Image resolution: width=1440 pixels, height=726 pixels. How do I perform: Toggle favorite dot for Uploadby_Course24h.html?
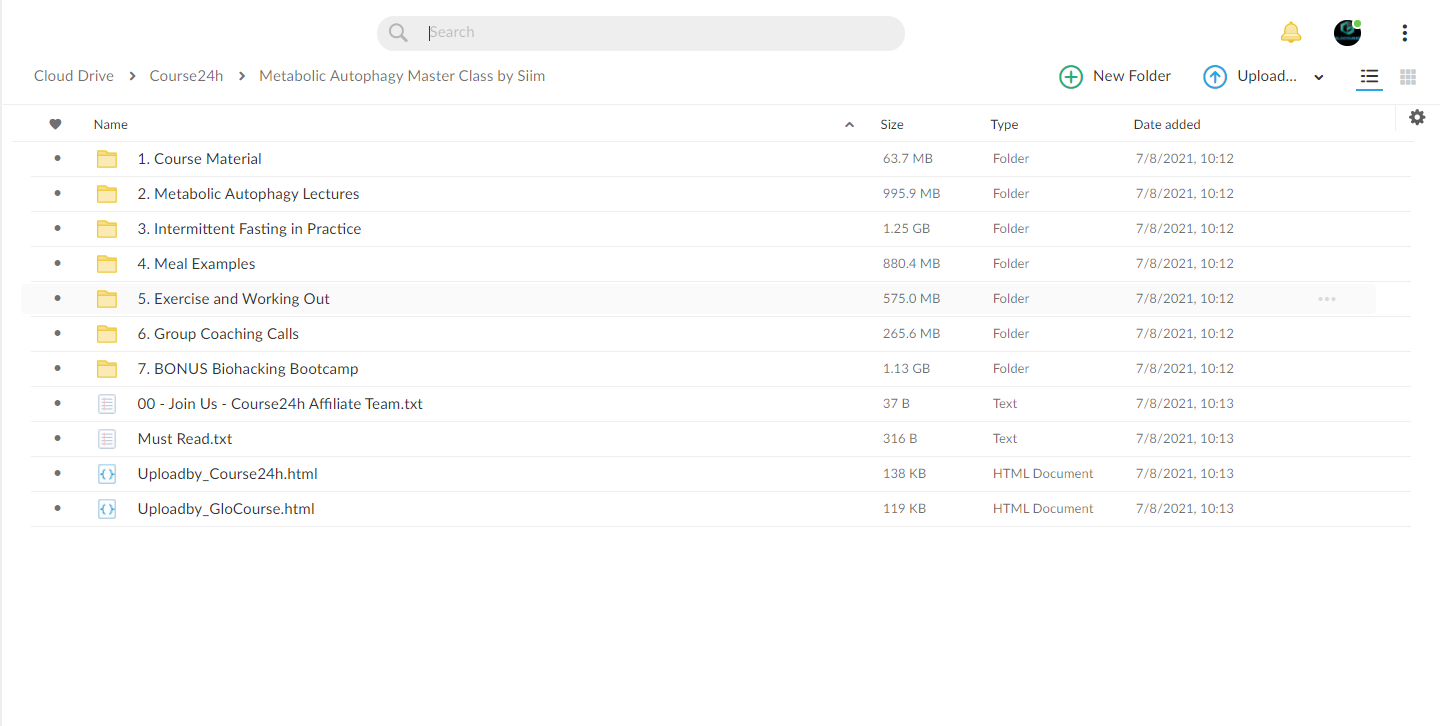[x=57, y=474]
